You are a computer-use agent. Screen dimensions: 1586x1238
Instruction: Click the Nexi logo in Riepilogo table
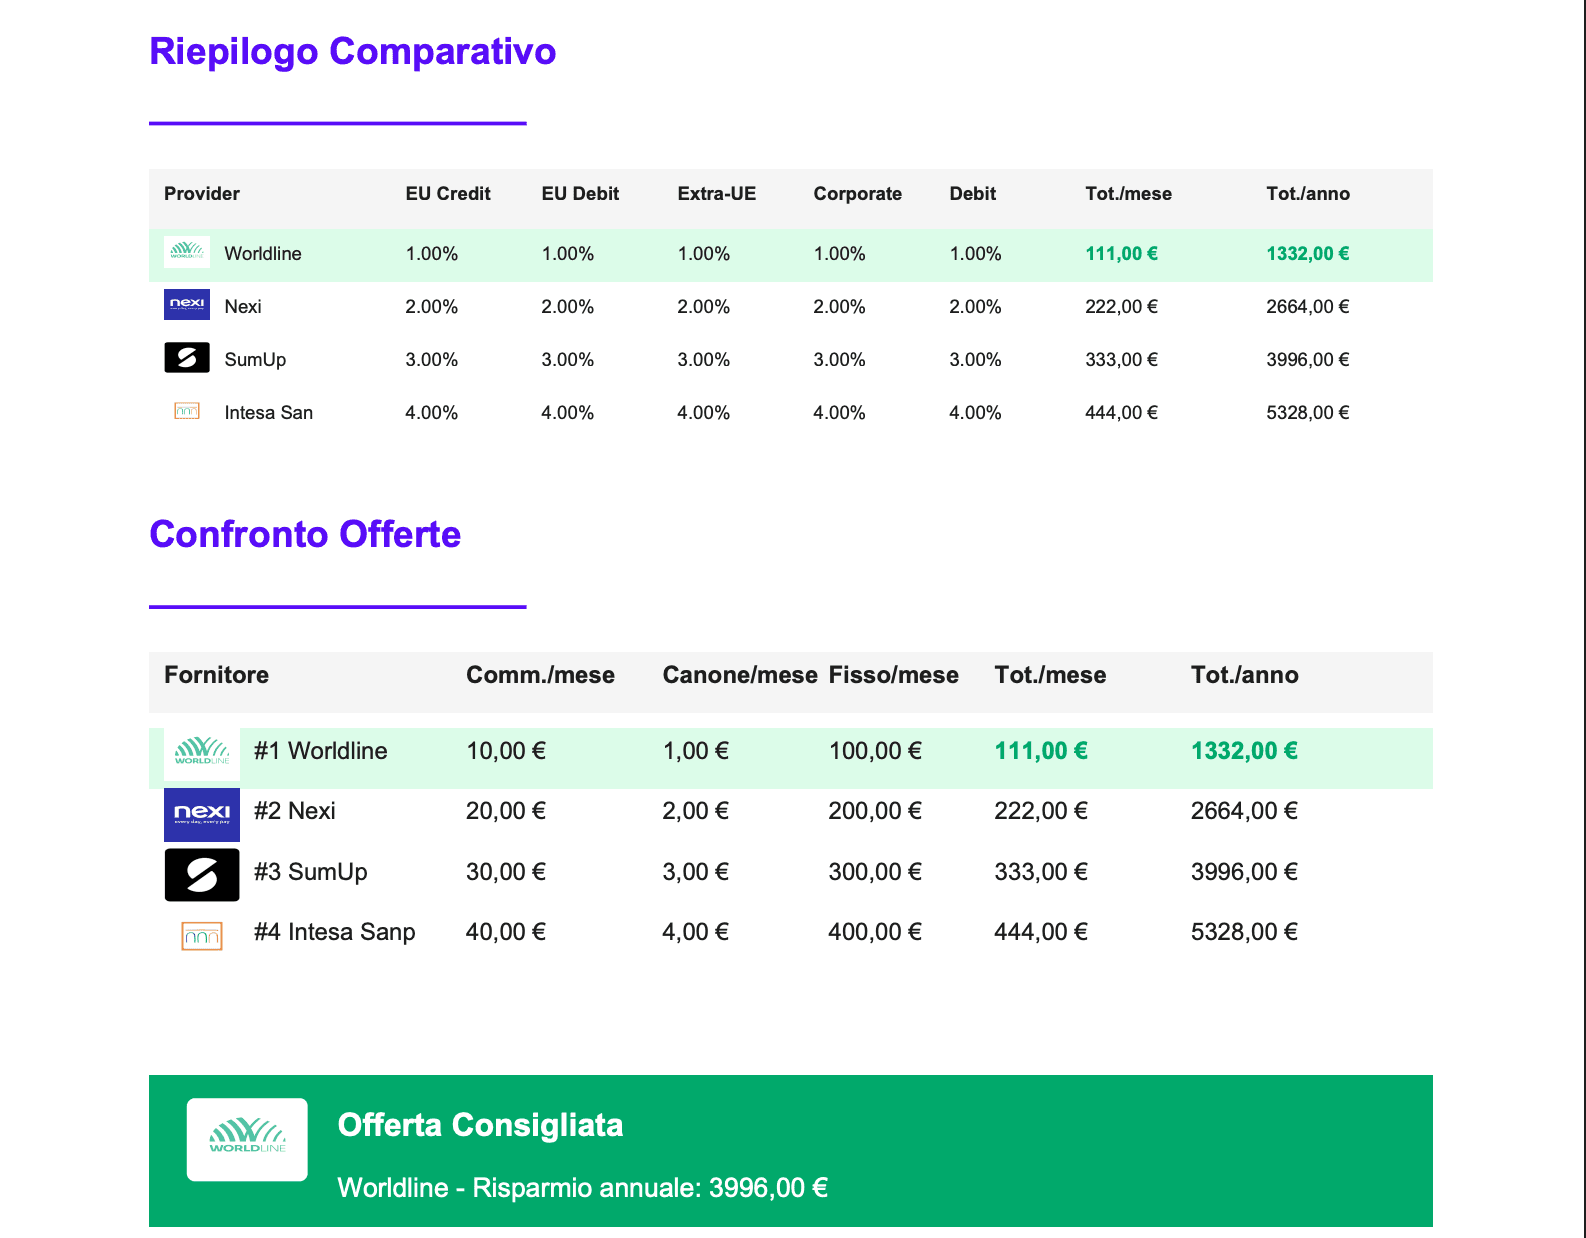tap(187, 305)
